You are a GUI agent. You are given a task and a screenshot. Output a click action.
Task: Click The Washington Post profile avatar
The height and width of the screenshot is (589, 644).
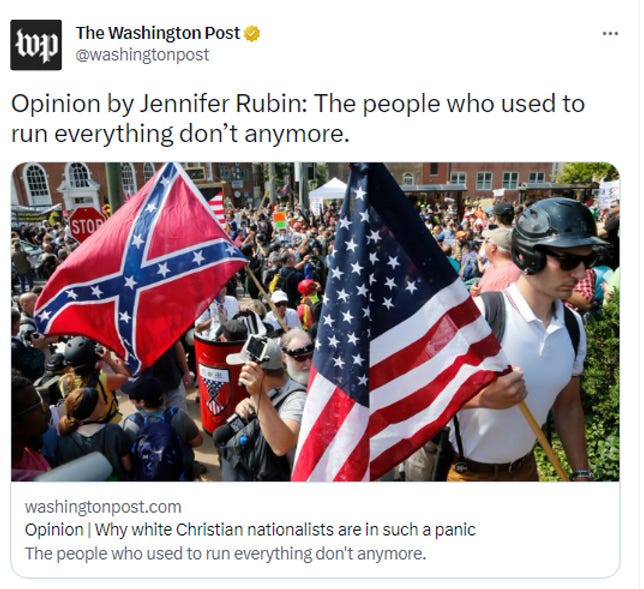(36, 45)
